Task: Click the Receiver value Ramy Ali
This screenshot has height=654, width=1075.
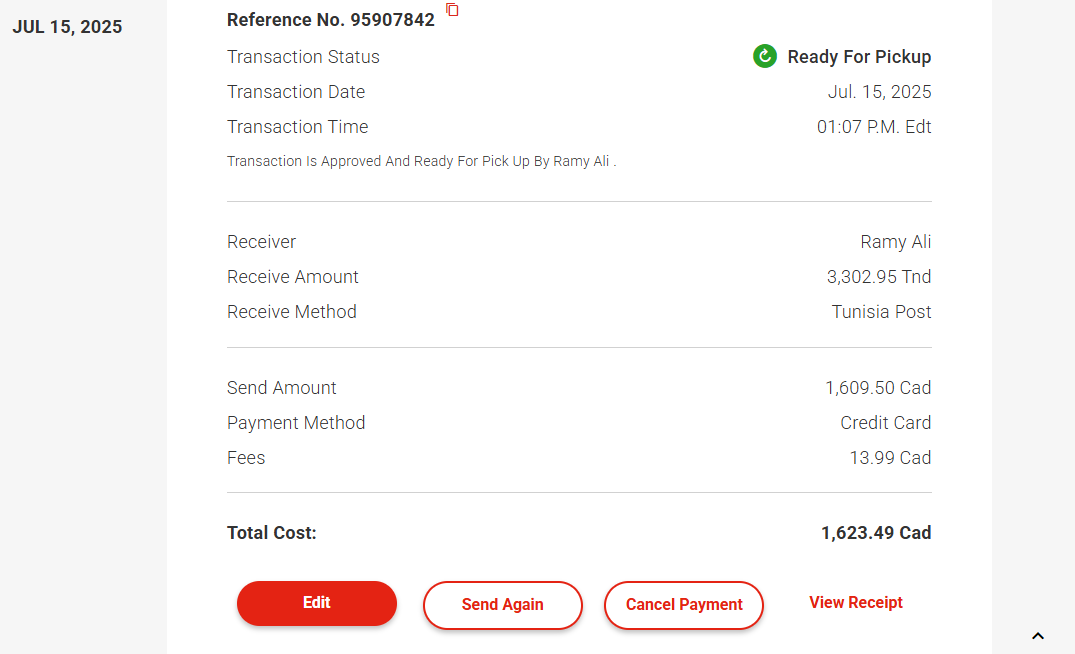Action: point(895,242)
